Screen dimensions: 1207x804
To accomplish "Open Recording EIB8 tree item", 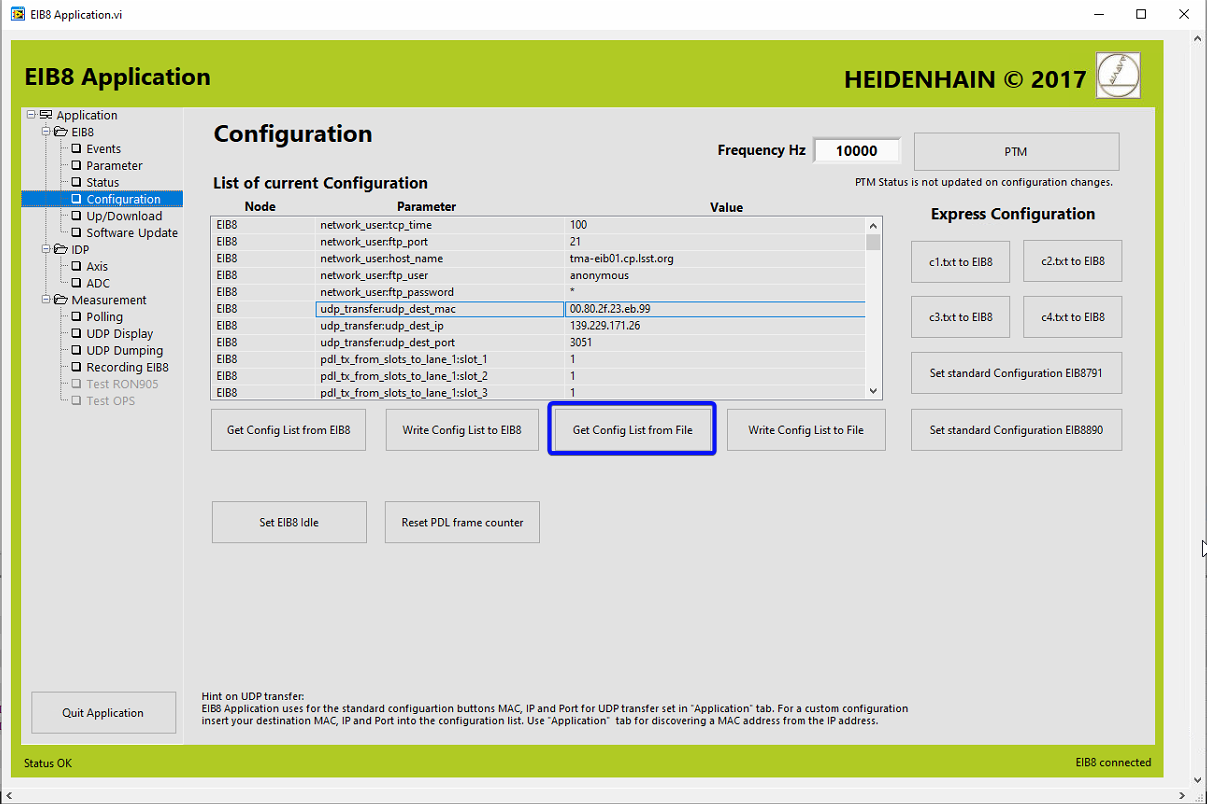I will pyautogui.click(x=127, y=368).
